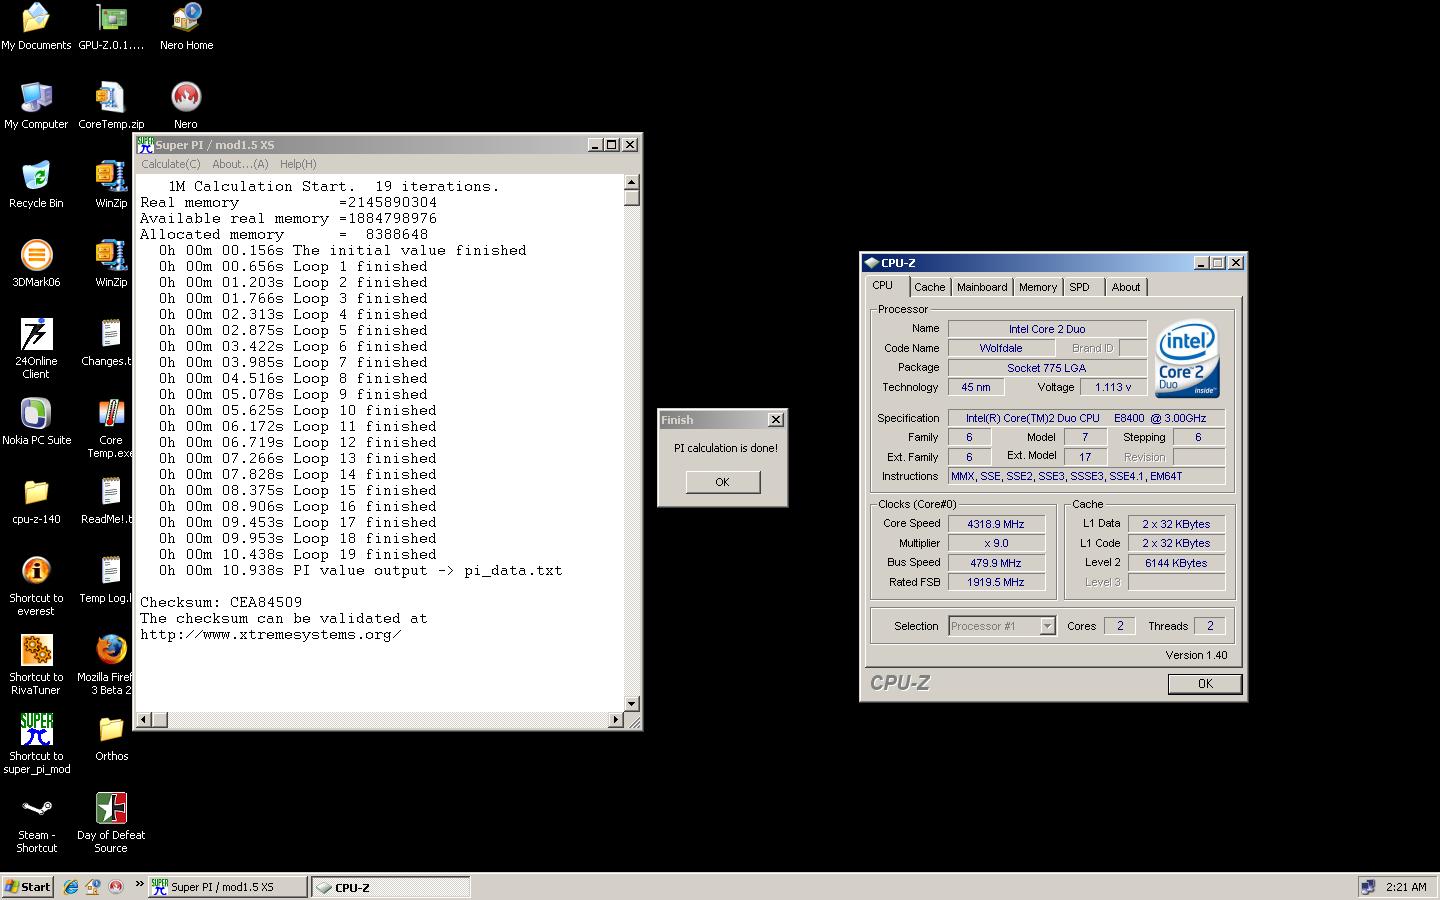Launch Nero Home from the desktop

tap(186, 27)
